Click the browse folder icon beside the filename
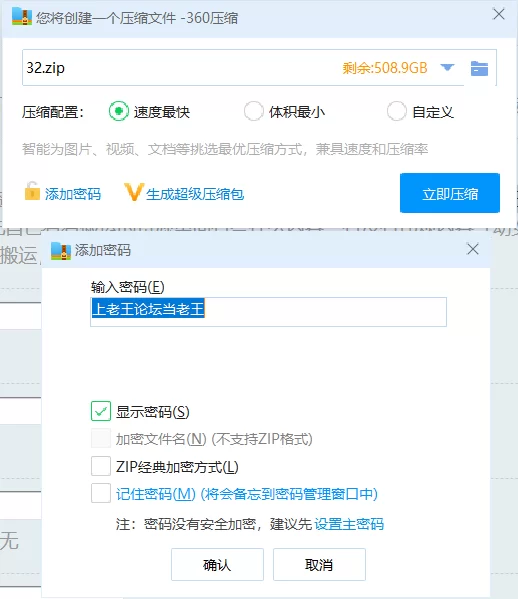This screenshot has height=599, width=518. point(479,68)
